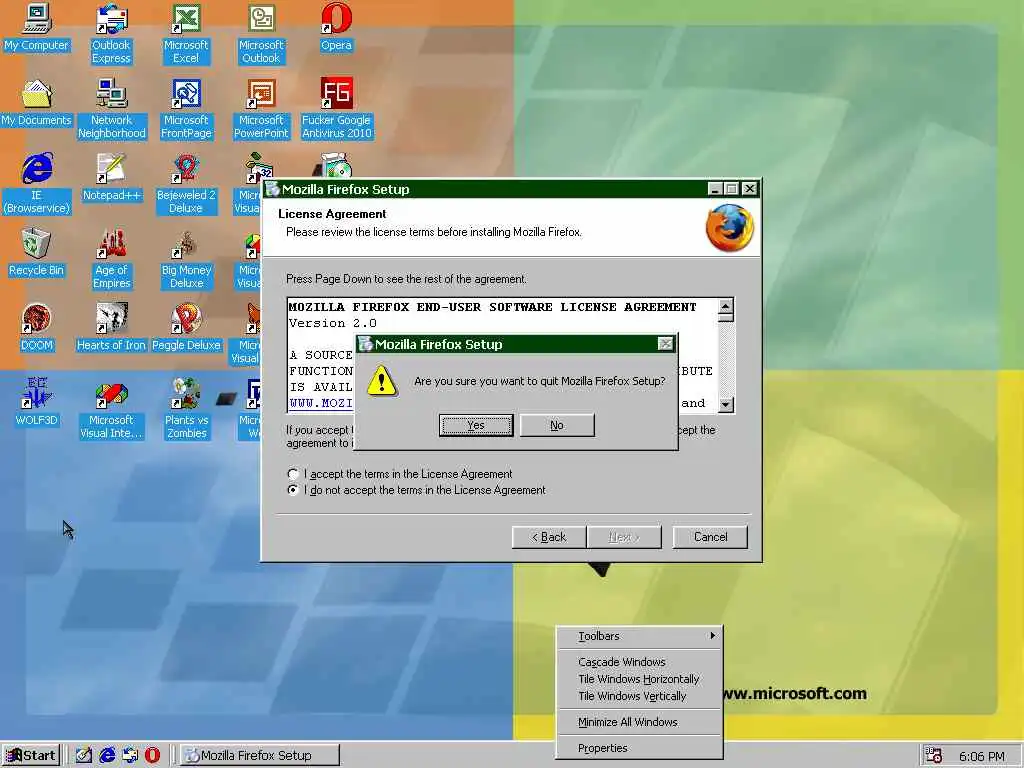Click system tray scheduler icon
The width and height of the screenshot is (1024, 768).
(934, 756)
